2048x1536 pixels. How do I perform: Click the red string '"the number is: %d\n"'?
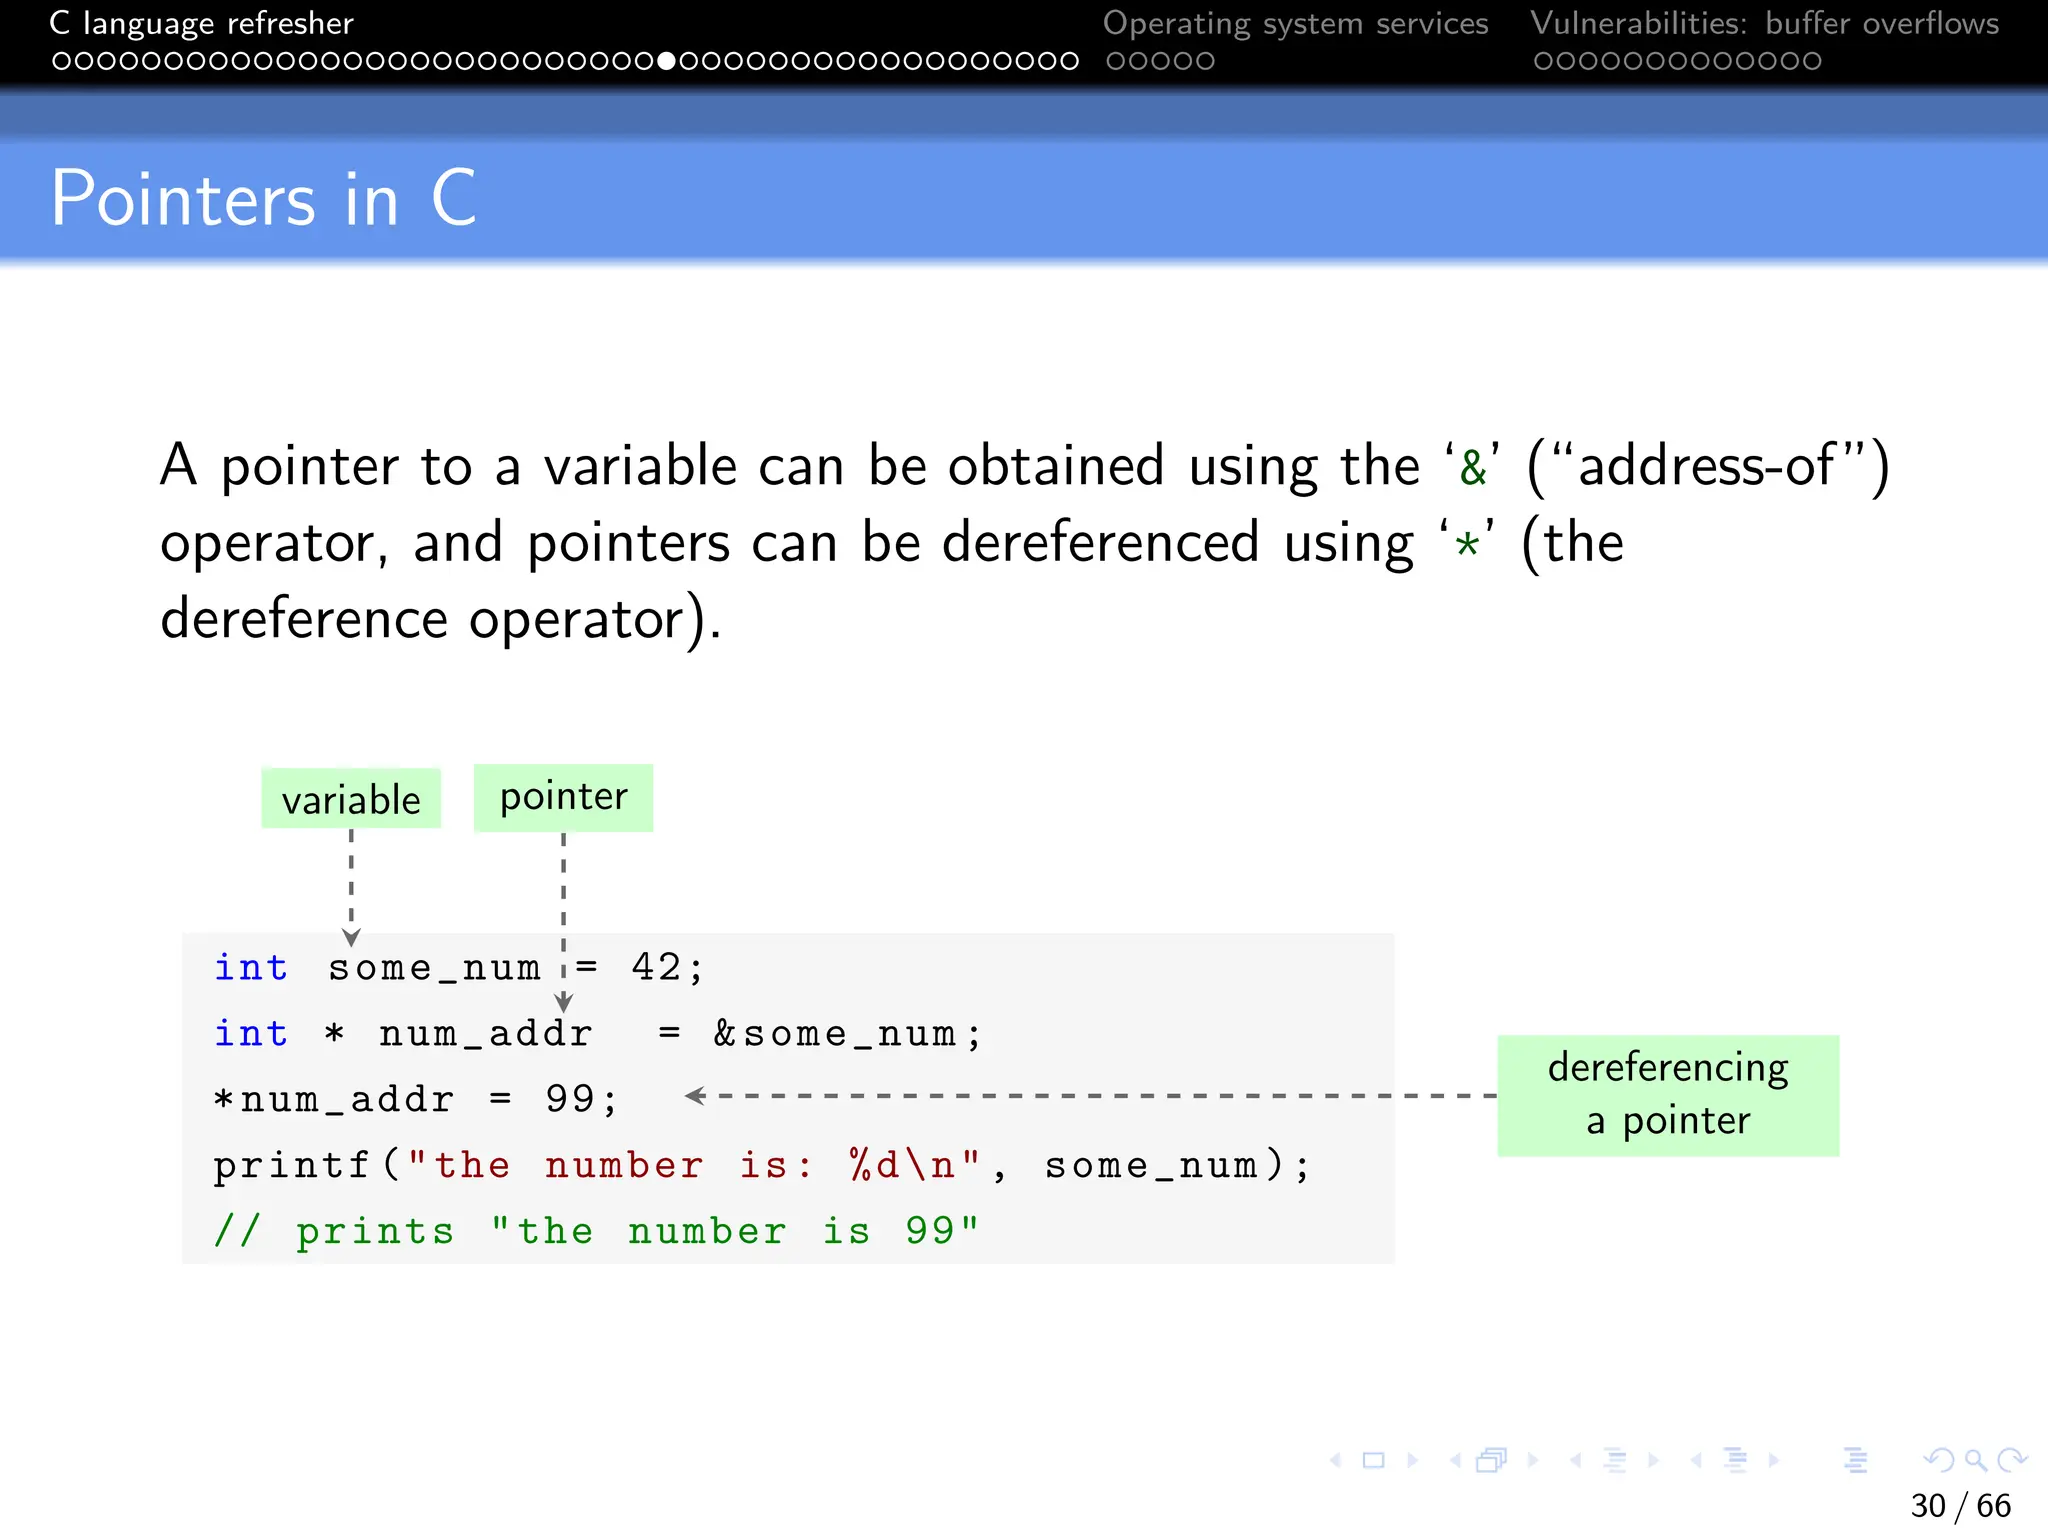pyautogui.click(x=694, y=1166)
